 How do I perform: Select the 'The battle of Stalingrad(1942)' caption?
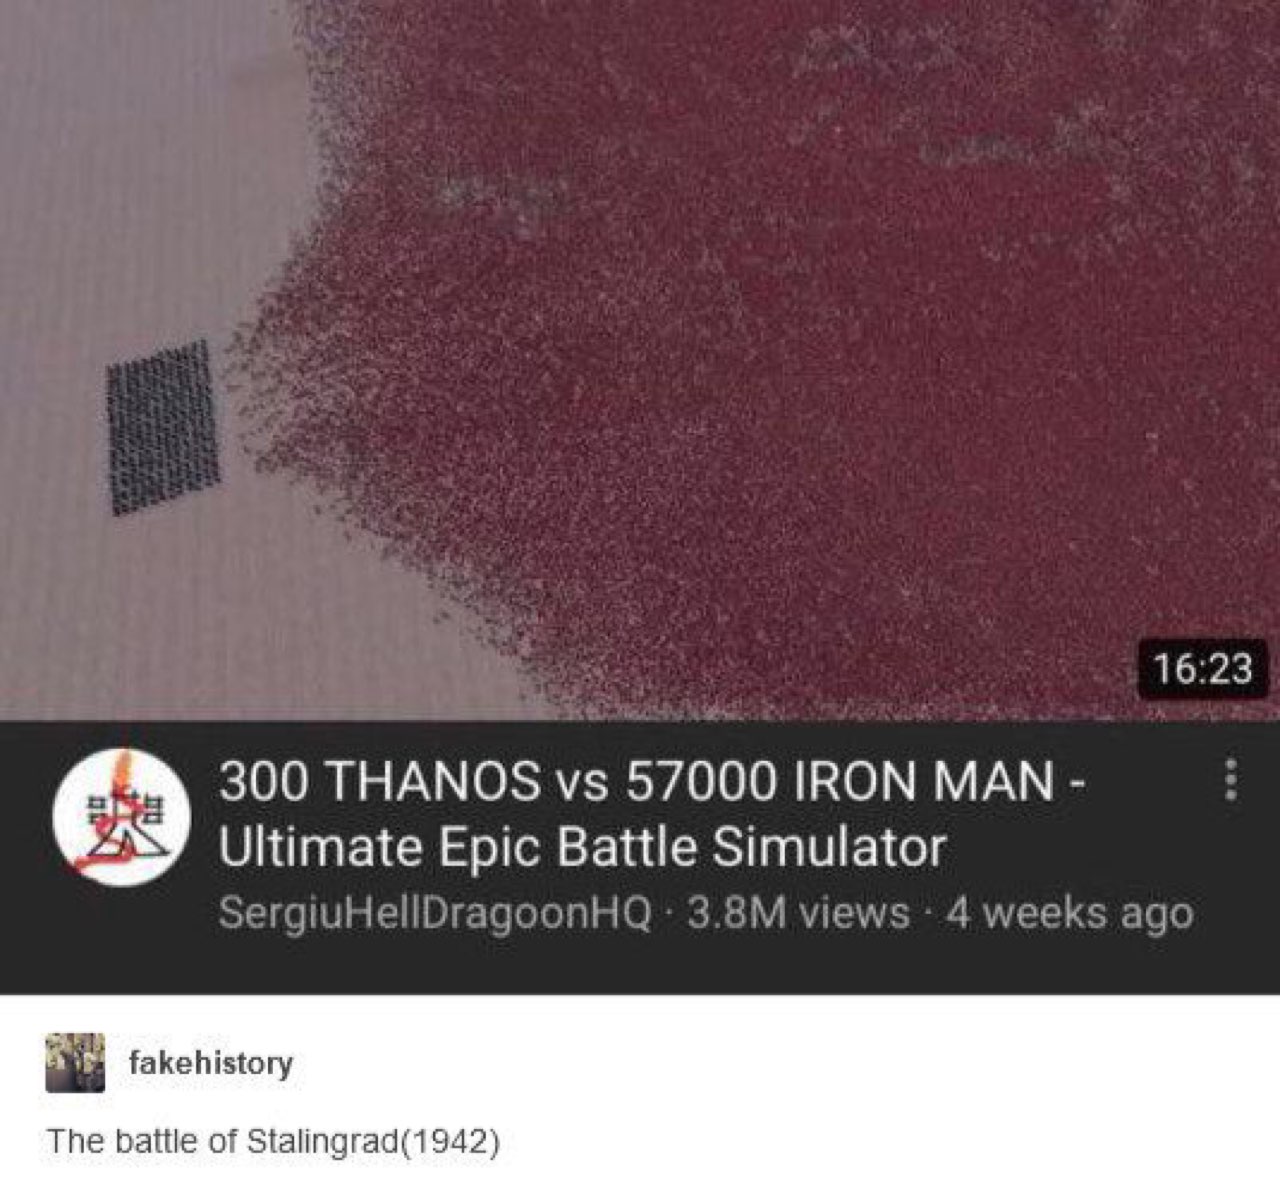273,1141
